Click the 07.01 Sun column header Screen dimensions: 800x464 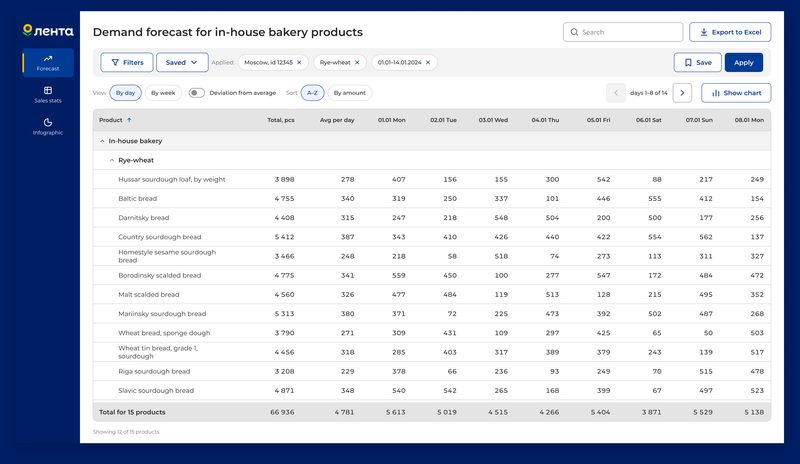[699, 120]
